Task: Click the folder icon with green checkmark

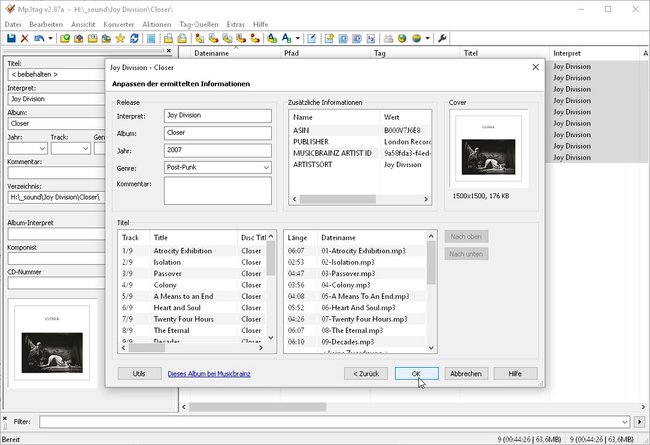Action: coord(65,39)
